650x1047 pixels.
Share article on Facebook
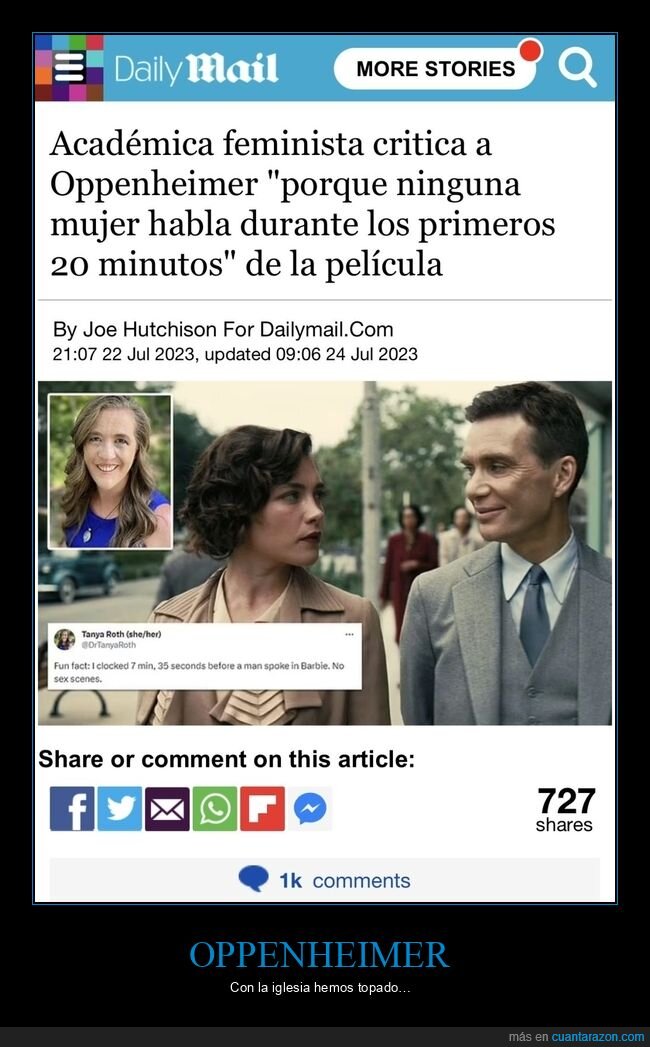click(x=72, y=809)
